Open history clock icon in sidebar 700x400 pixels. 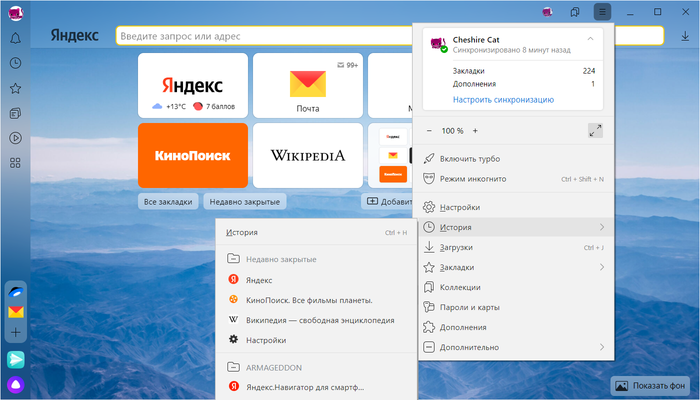pos(15,63)
